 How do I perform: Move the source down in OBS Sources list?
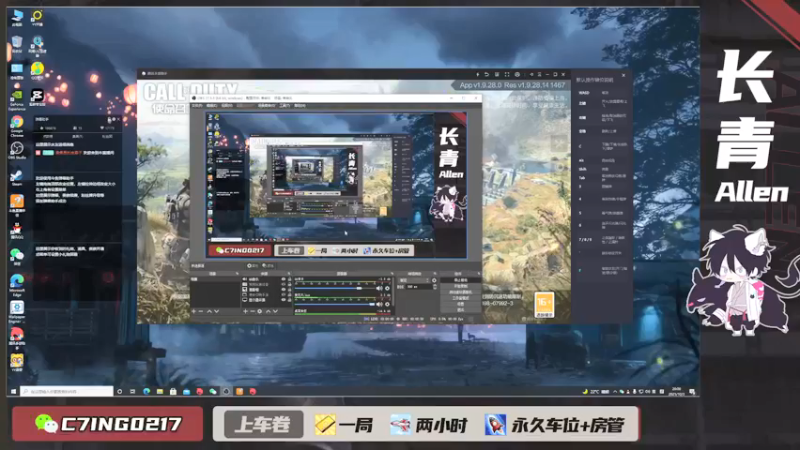pos(275,311)
